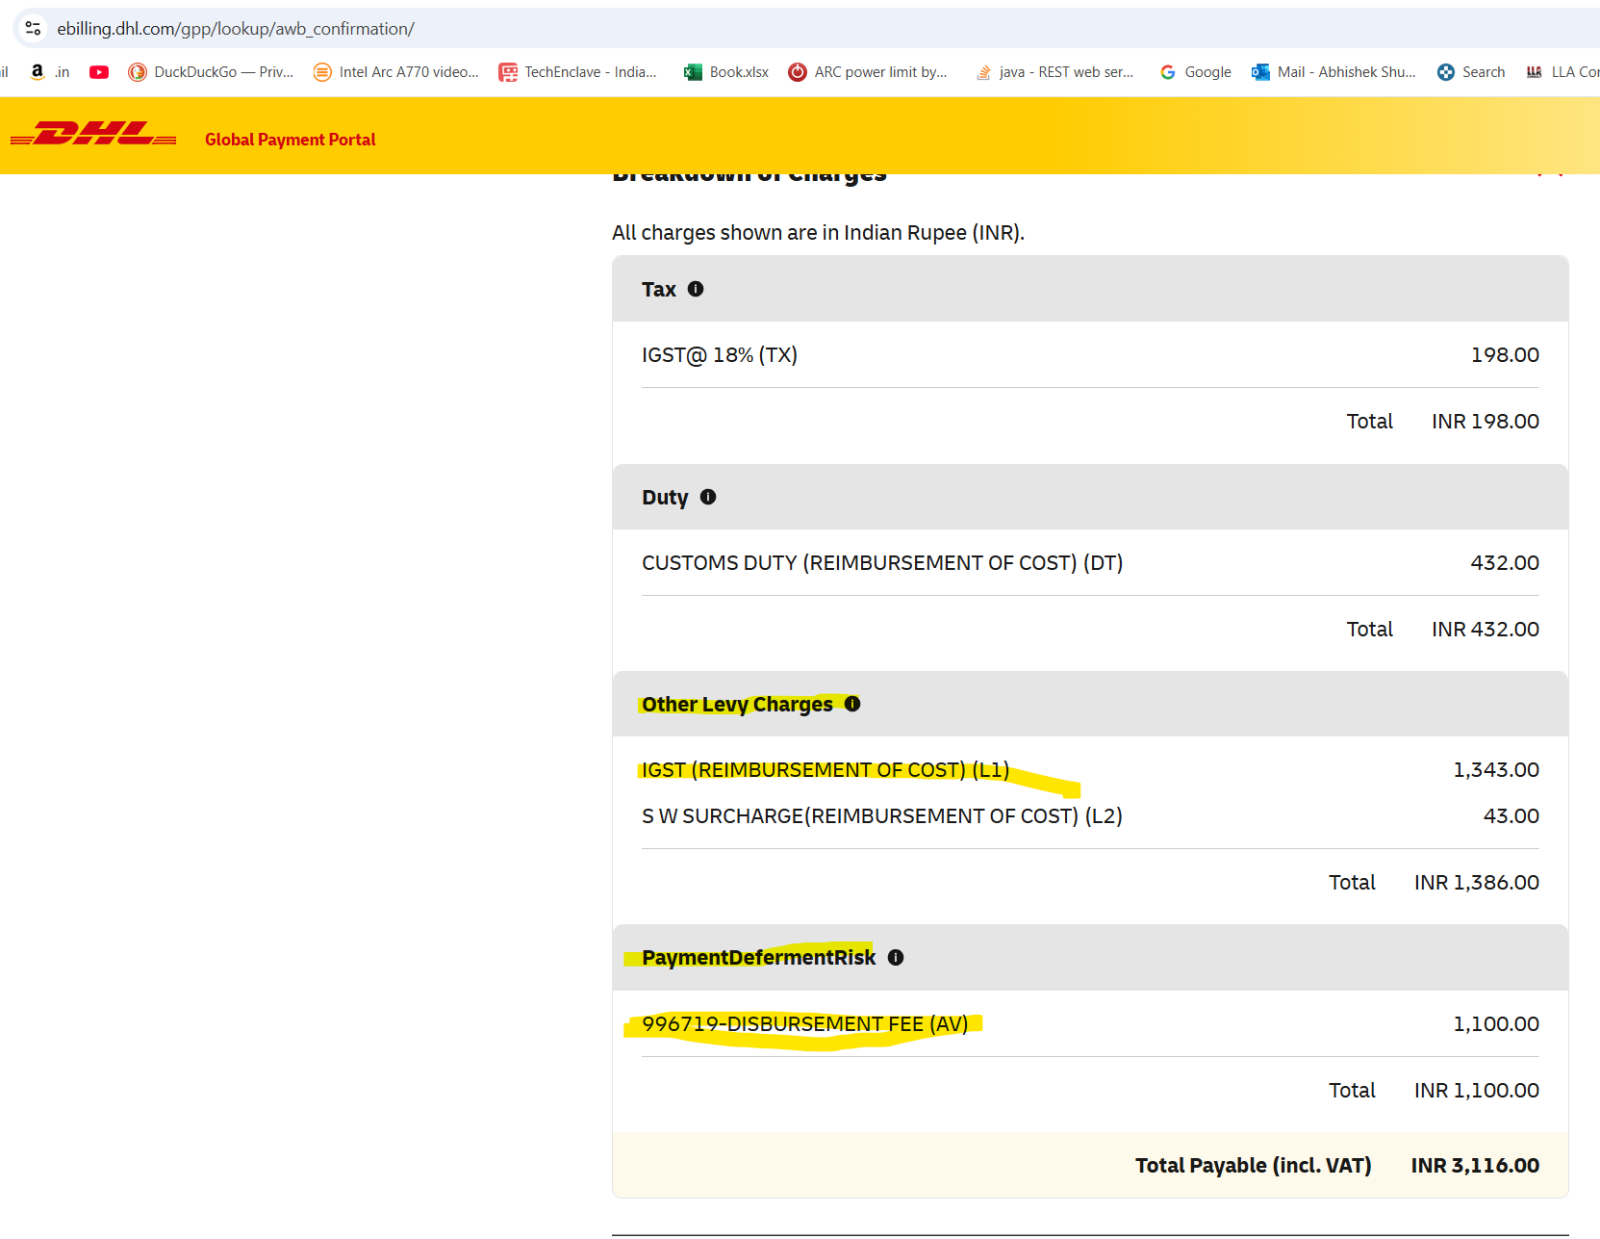The image size is (1600, 1239).
Task: Open the LLA bookmark
Action: tap(1562, 72)
